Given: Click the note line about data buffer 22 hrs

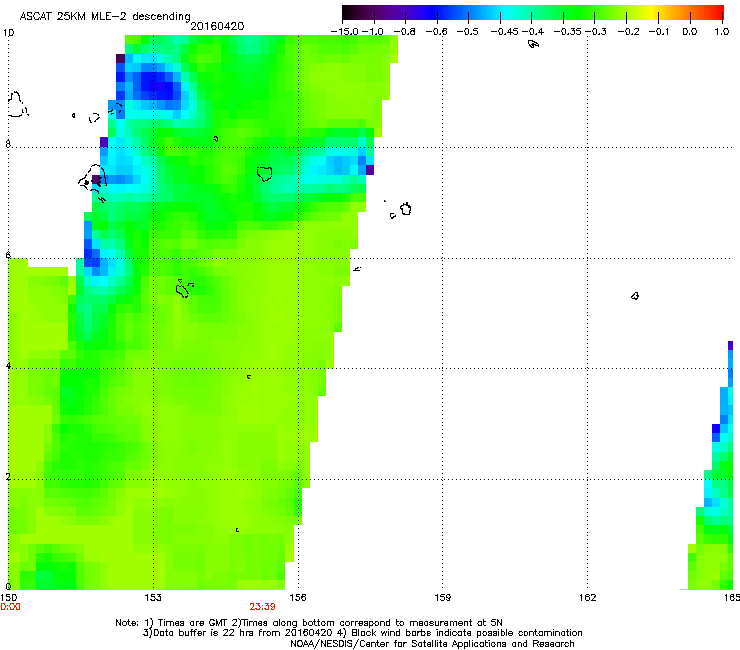Looking at the screenshot, I should tap(362, 633).
